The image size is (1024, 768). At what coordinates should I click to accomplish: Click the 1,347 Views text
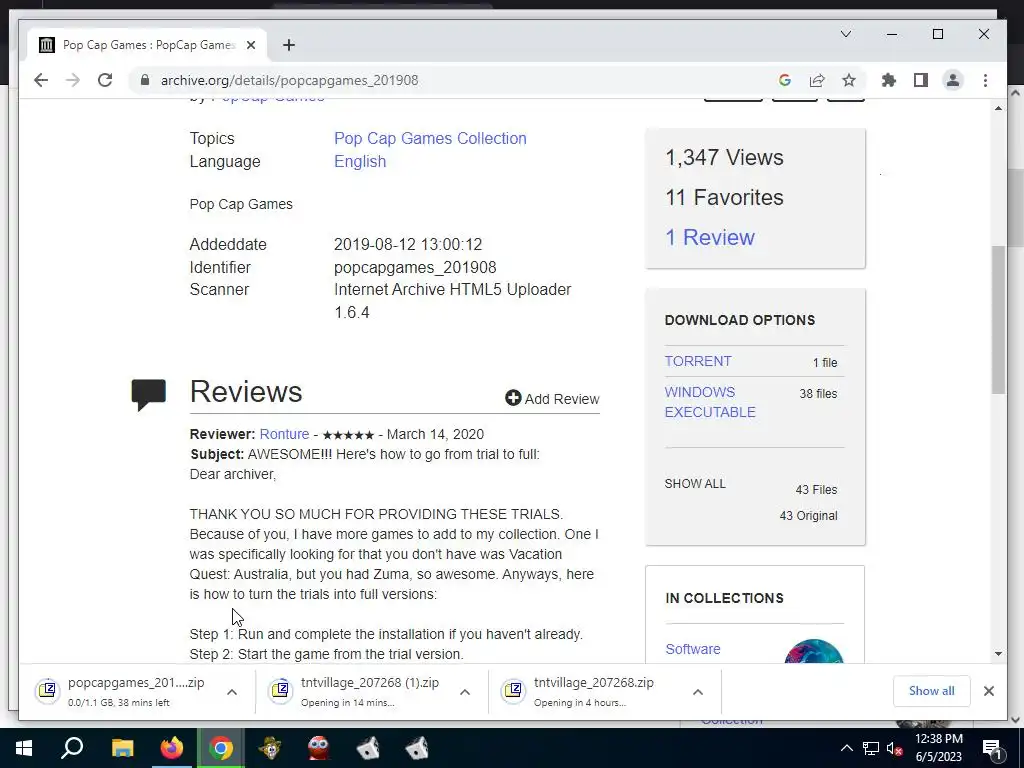point(724,157)
